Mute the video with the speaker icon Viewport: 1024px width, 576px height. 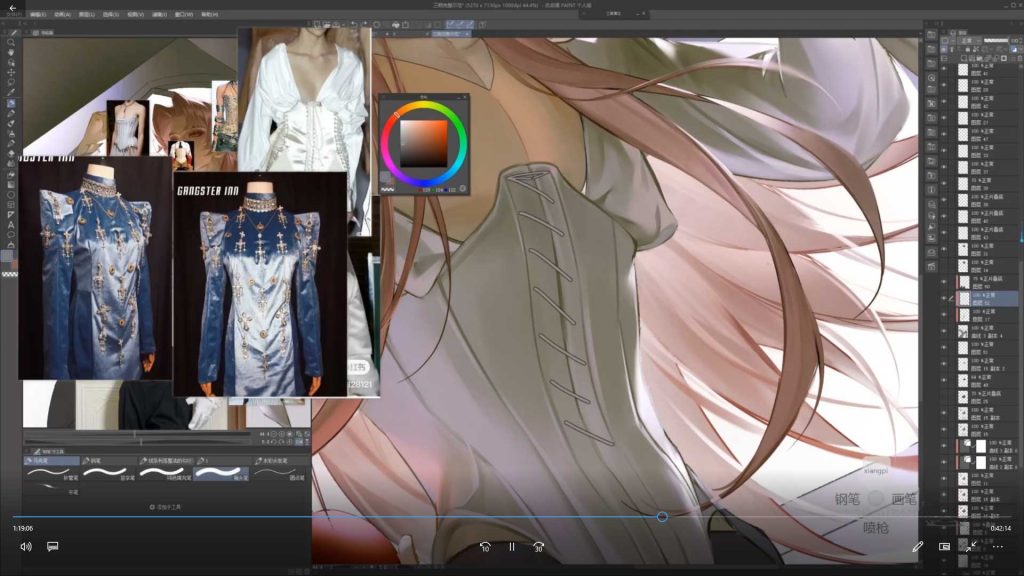(x=26, y=547)
